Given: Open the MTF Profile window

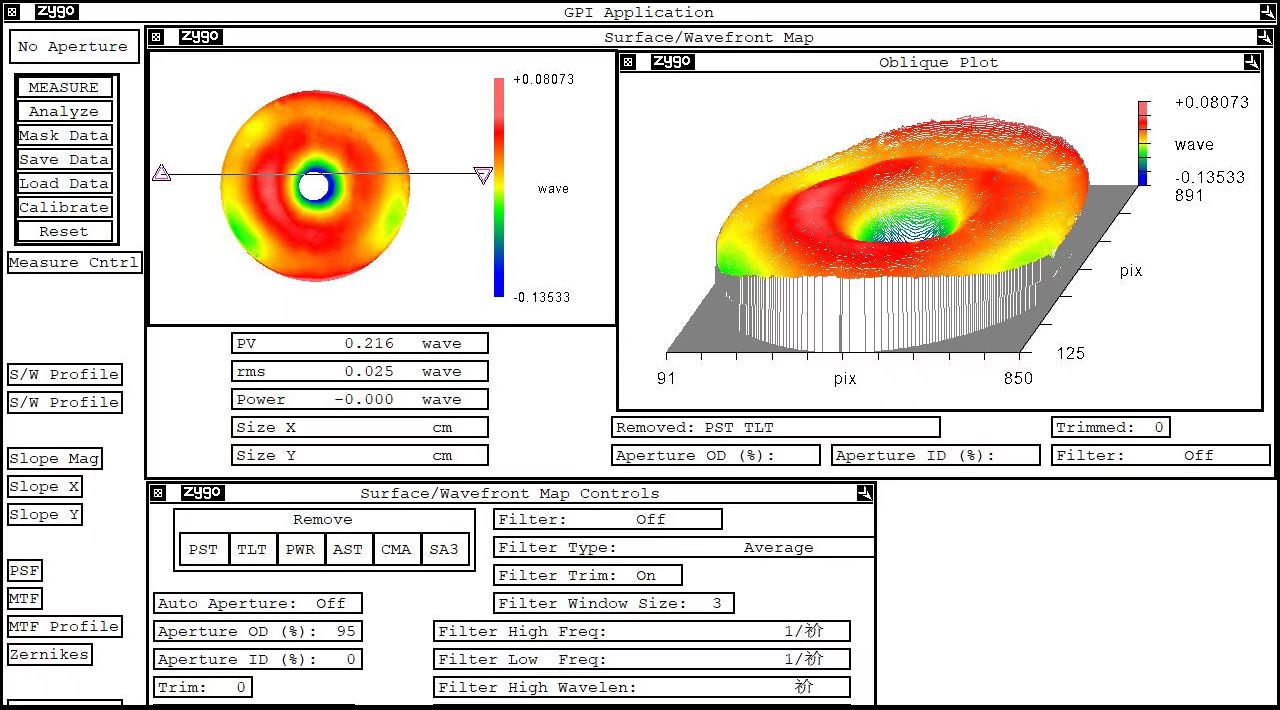Looking at the screenshot, I should [x=65, y=627].
